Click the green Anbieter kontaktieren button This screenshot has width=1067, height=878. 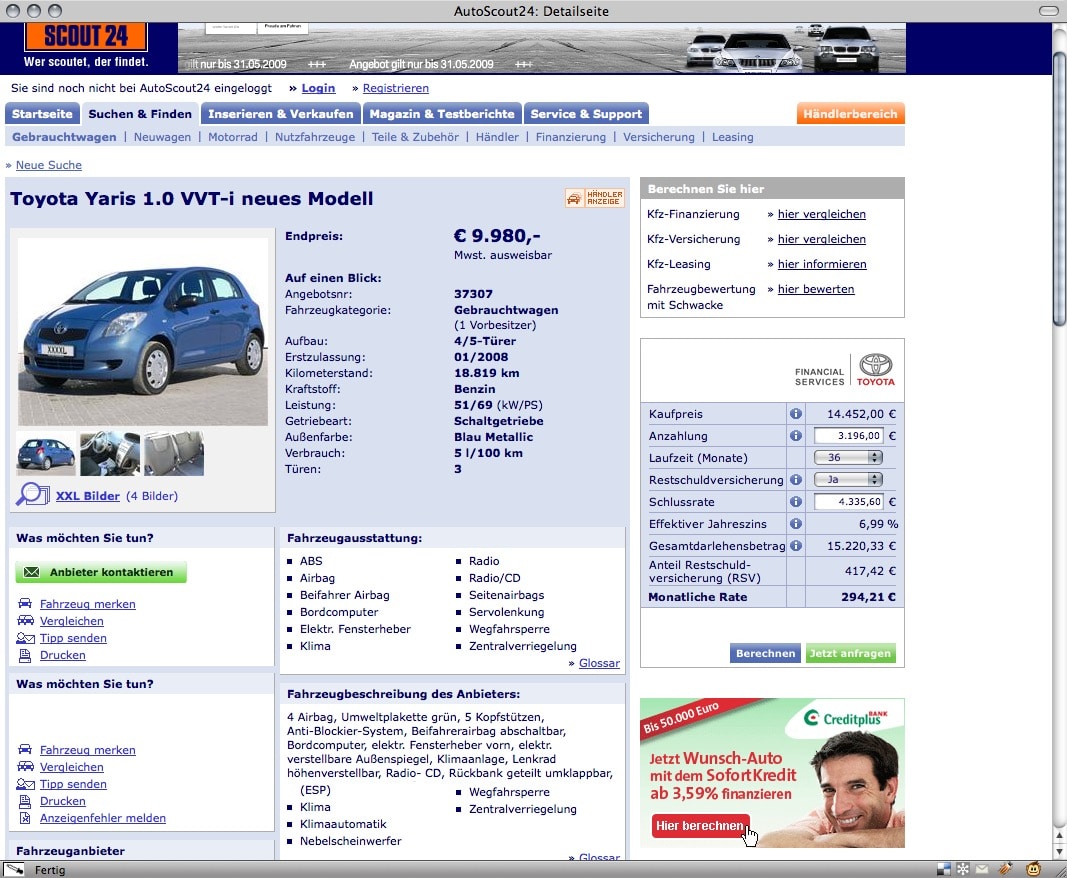point(101,572)
